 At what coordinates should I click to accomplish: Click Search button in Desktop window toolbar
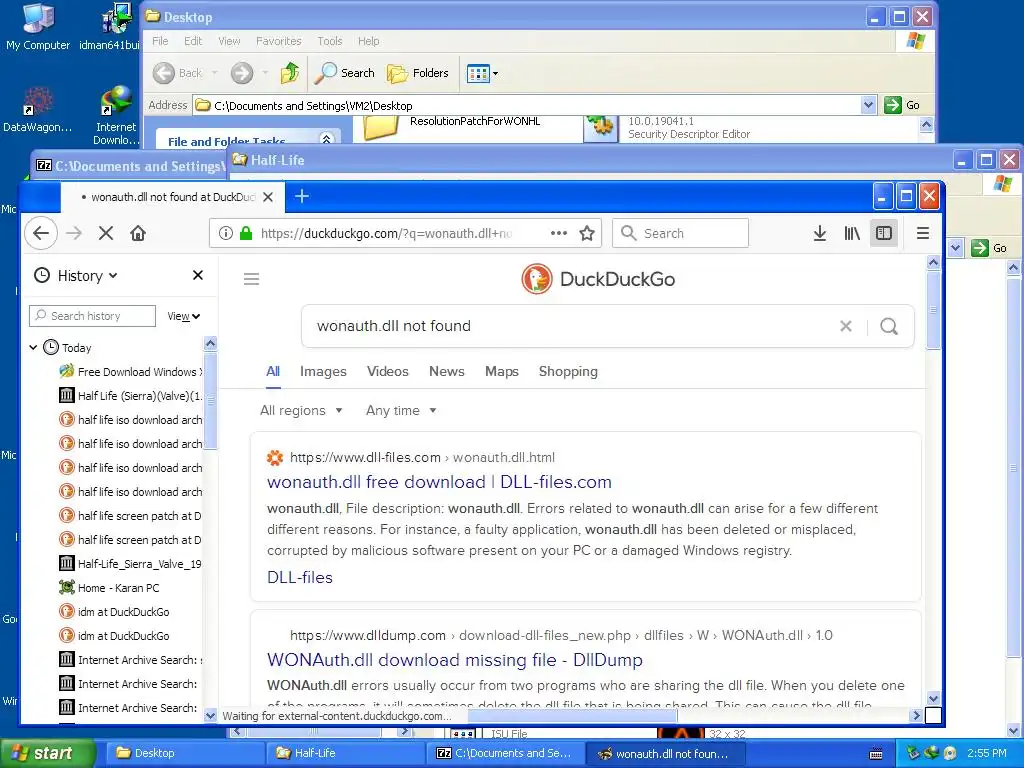pyautogui.click(x=344, y=73)
